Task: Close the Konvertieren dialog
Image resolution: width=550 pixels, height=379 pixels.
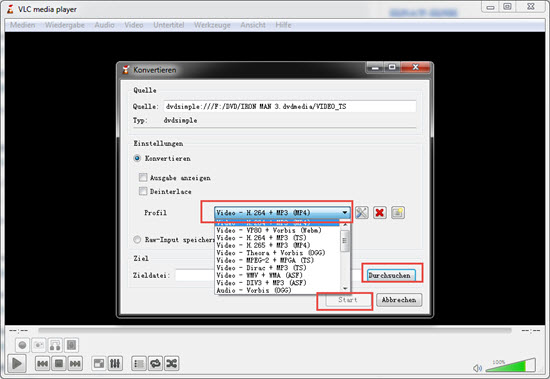Action: point(416,67)
